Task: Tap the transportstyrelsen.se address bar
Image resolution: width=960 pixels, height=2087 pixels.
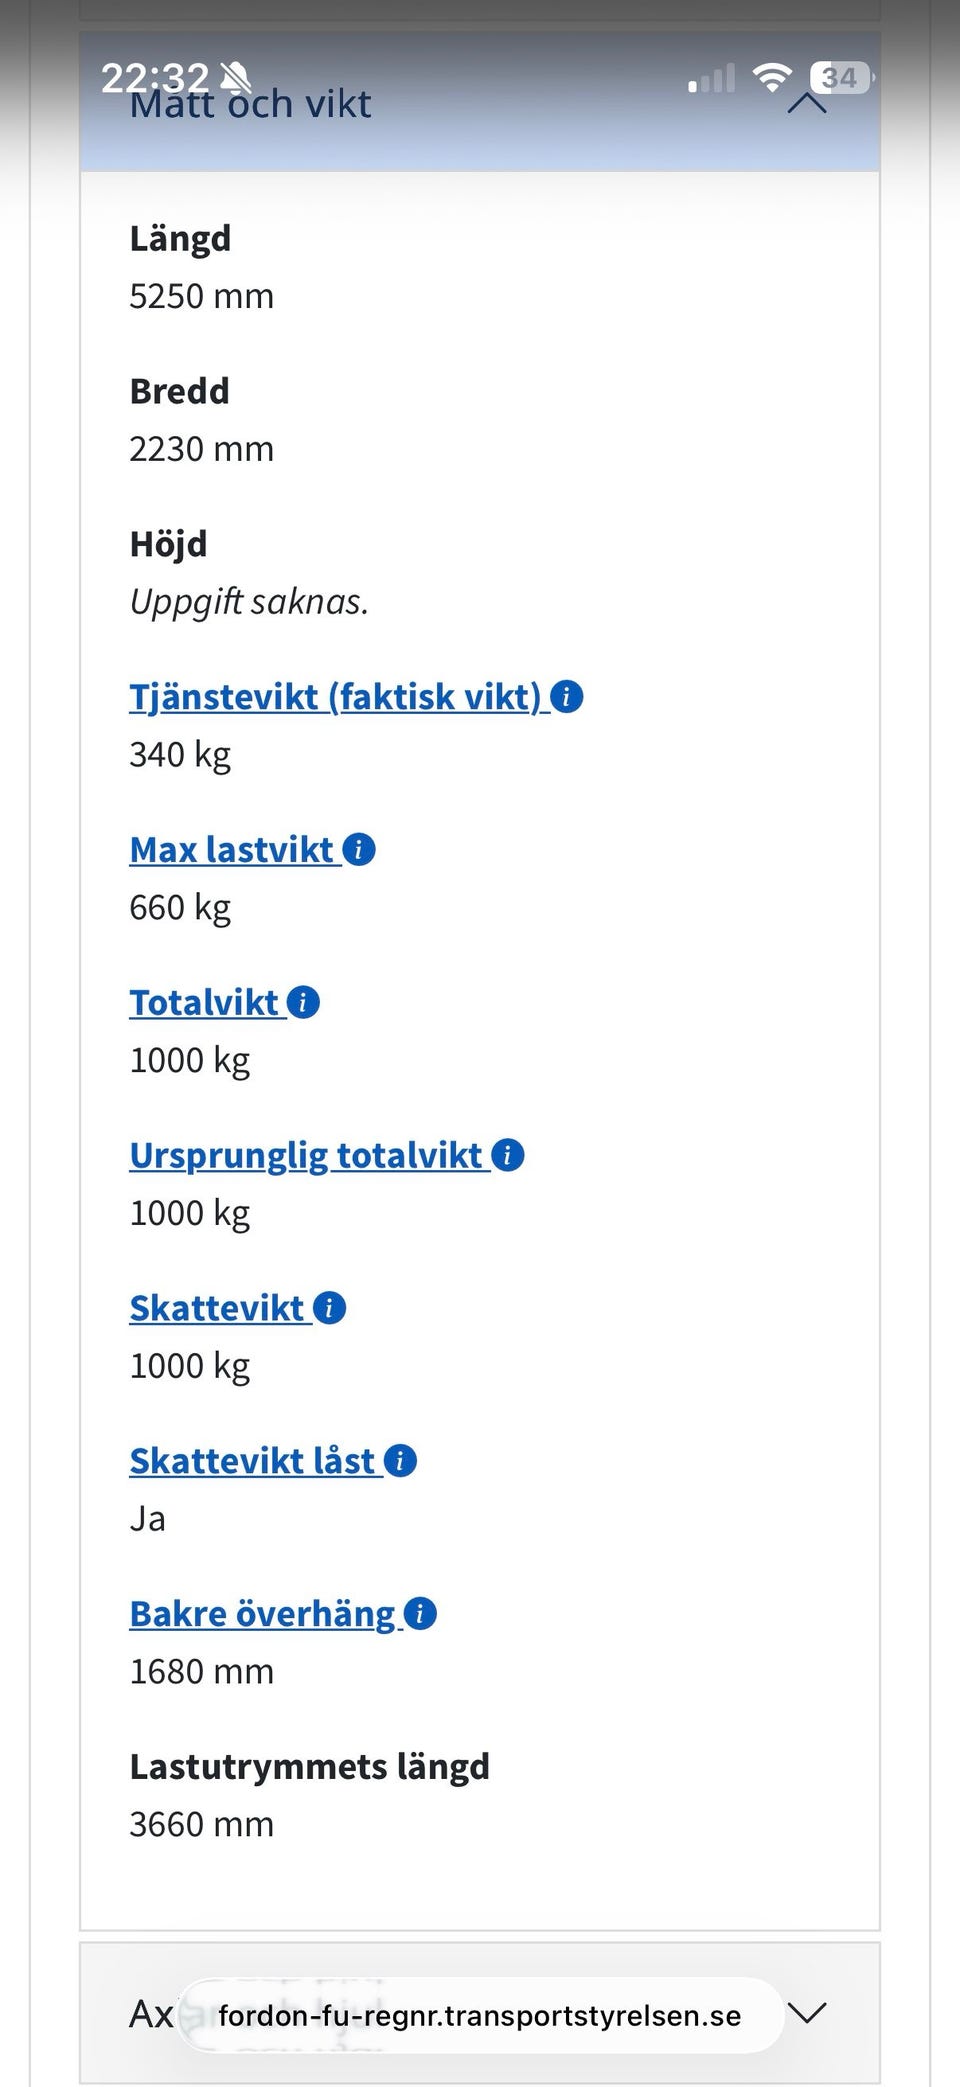Action: (480, 2015)
